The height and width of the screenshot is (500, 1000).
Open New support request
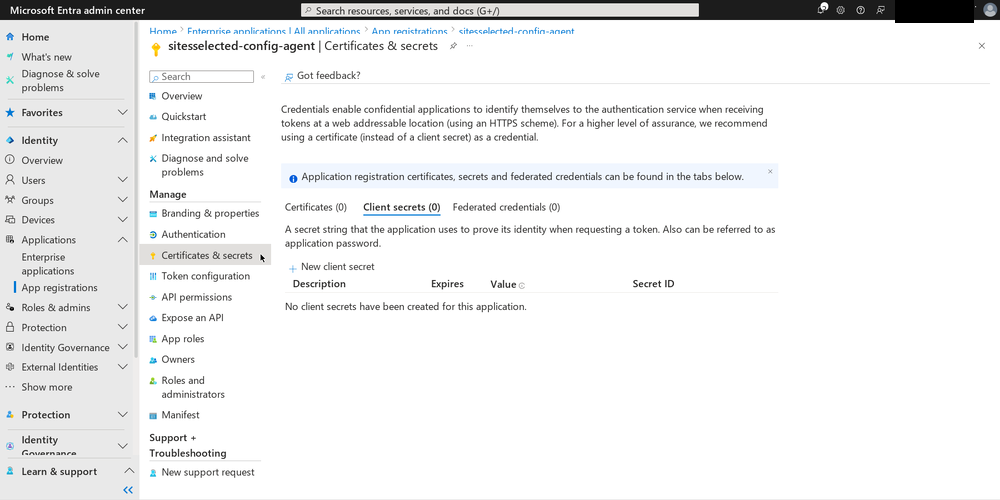pyautogui.click(x=208, y=473)
